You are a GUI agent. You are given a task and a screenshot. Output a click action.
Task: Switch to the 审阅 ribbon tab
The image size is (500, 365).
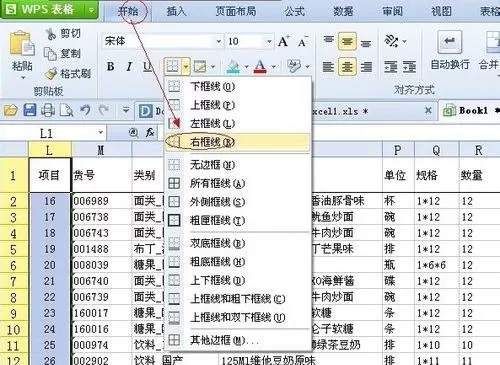click(x=392, y=11)
